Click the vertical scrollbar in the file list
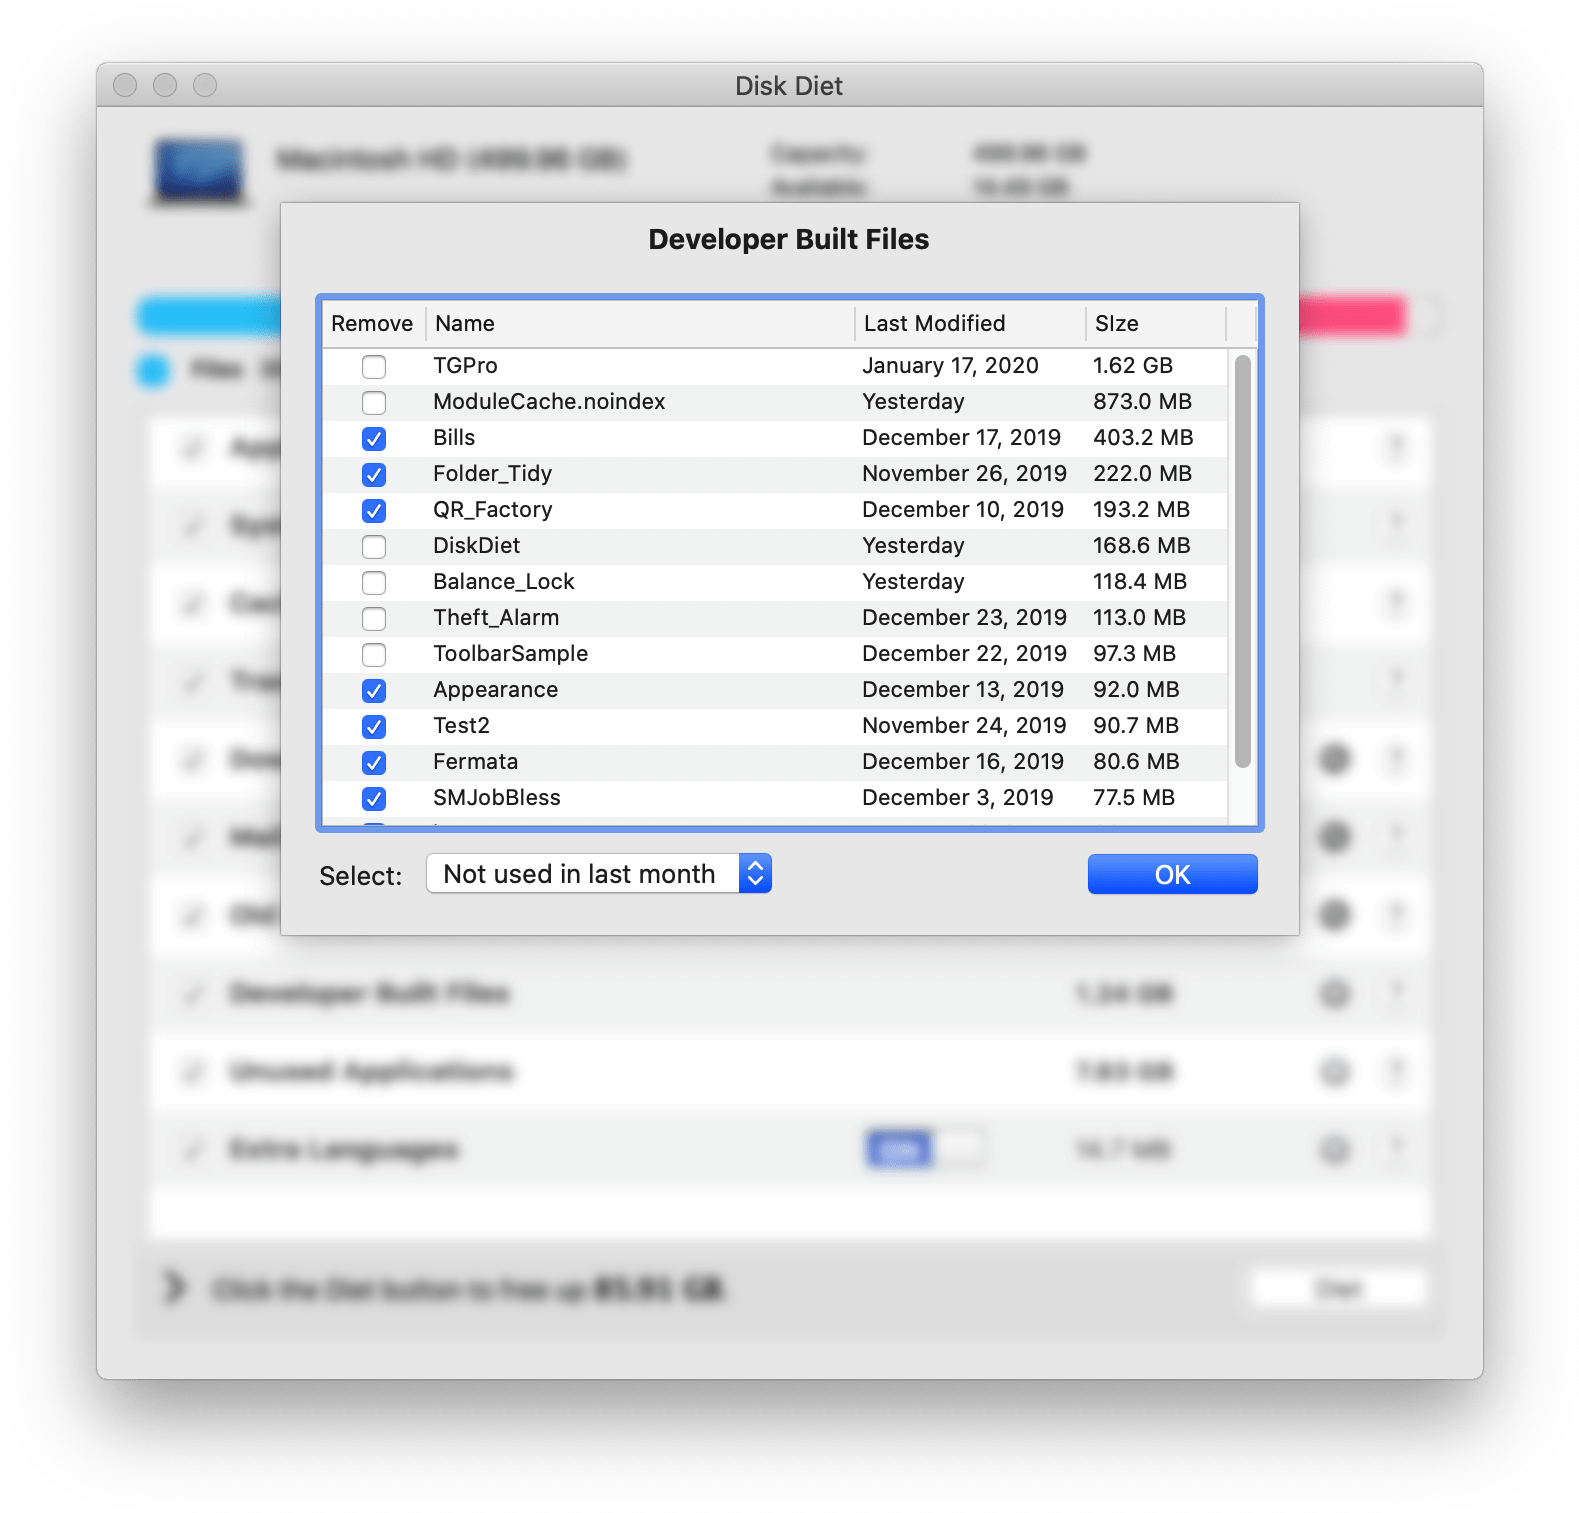The image size is (1579, 1513). (1243, 560)
